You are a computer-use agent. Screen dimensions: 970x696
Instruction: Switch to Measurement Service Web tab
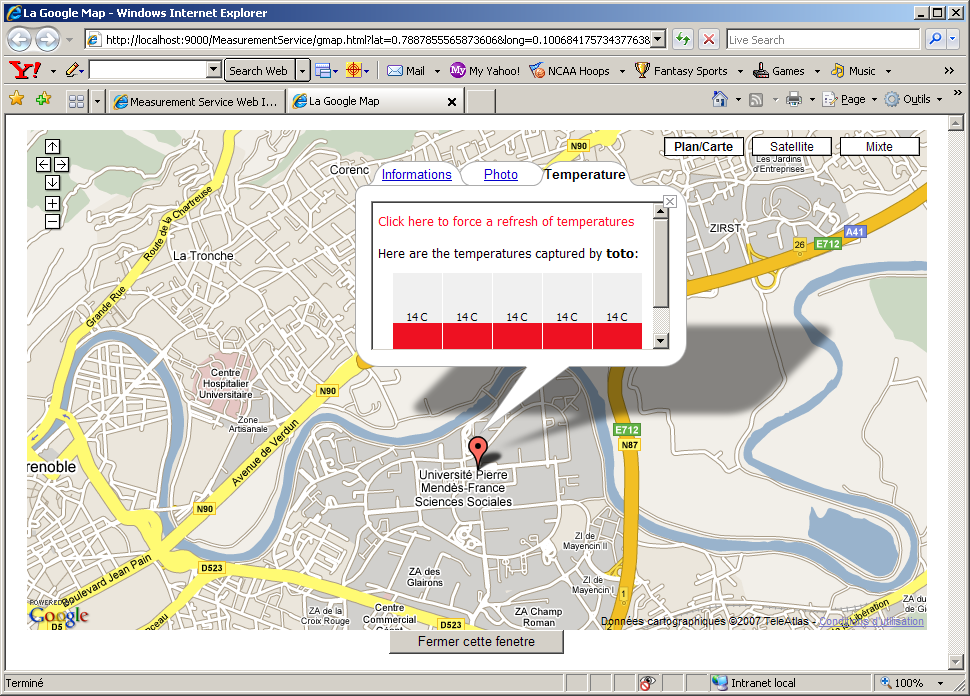[x=195, y=101]
